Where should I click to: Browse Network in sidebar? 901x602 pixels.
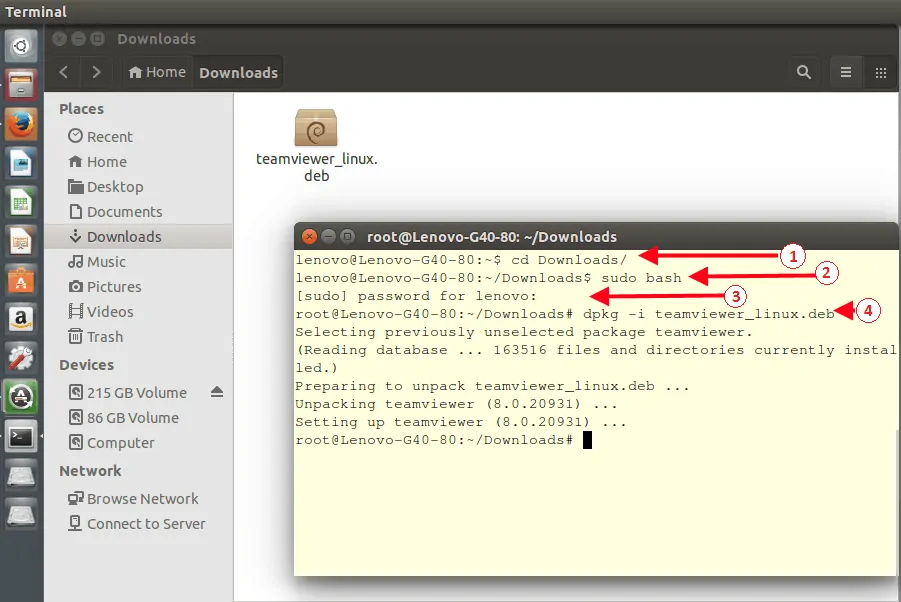click(x=138, y=499)
